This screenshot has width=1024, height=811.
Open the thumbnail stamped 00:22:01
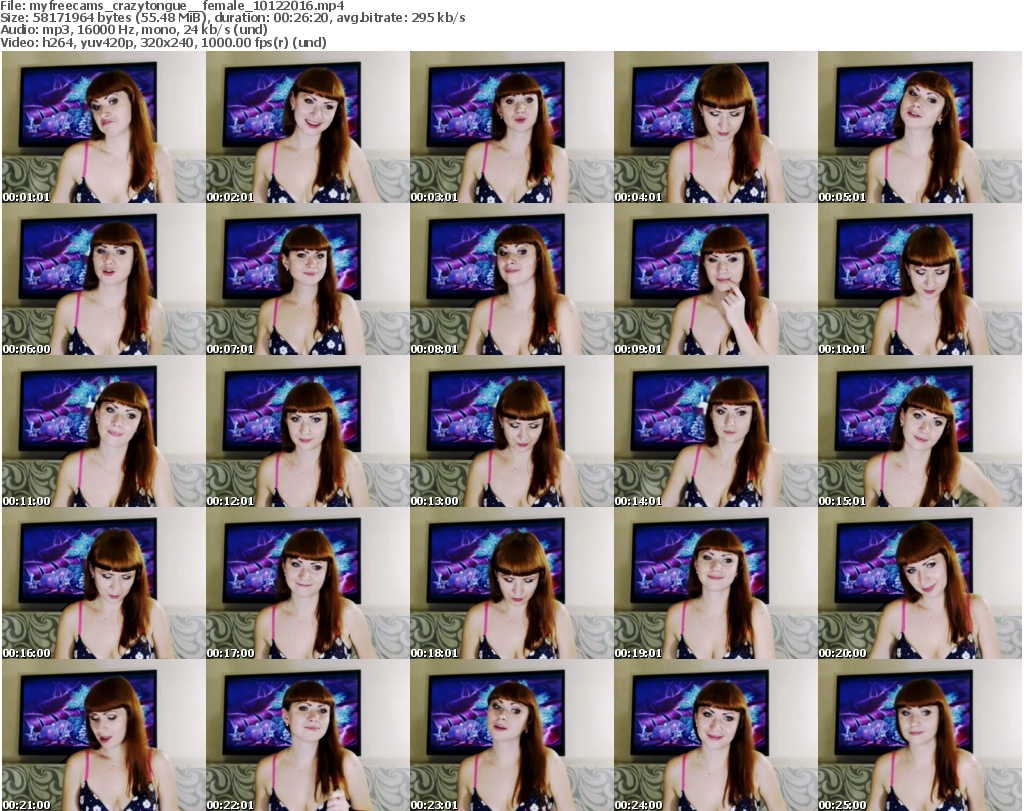pos(308,735)
